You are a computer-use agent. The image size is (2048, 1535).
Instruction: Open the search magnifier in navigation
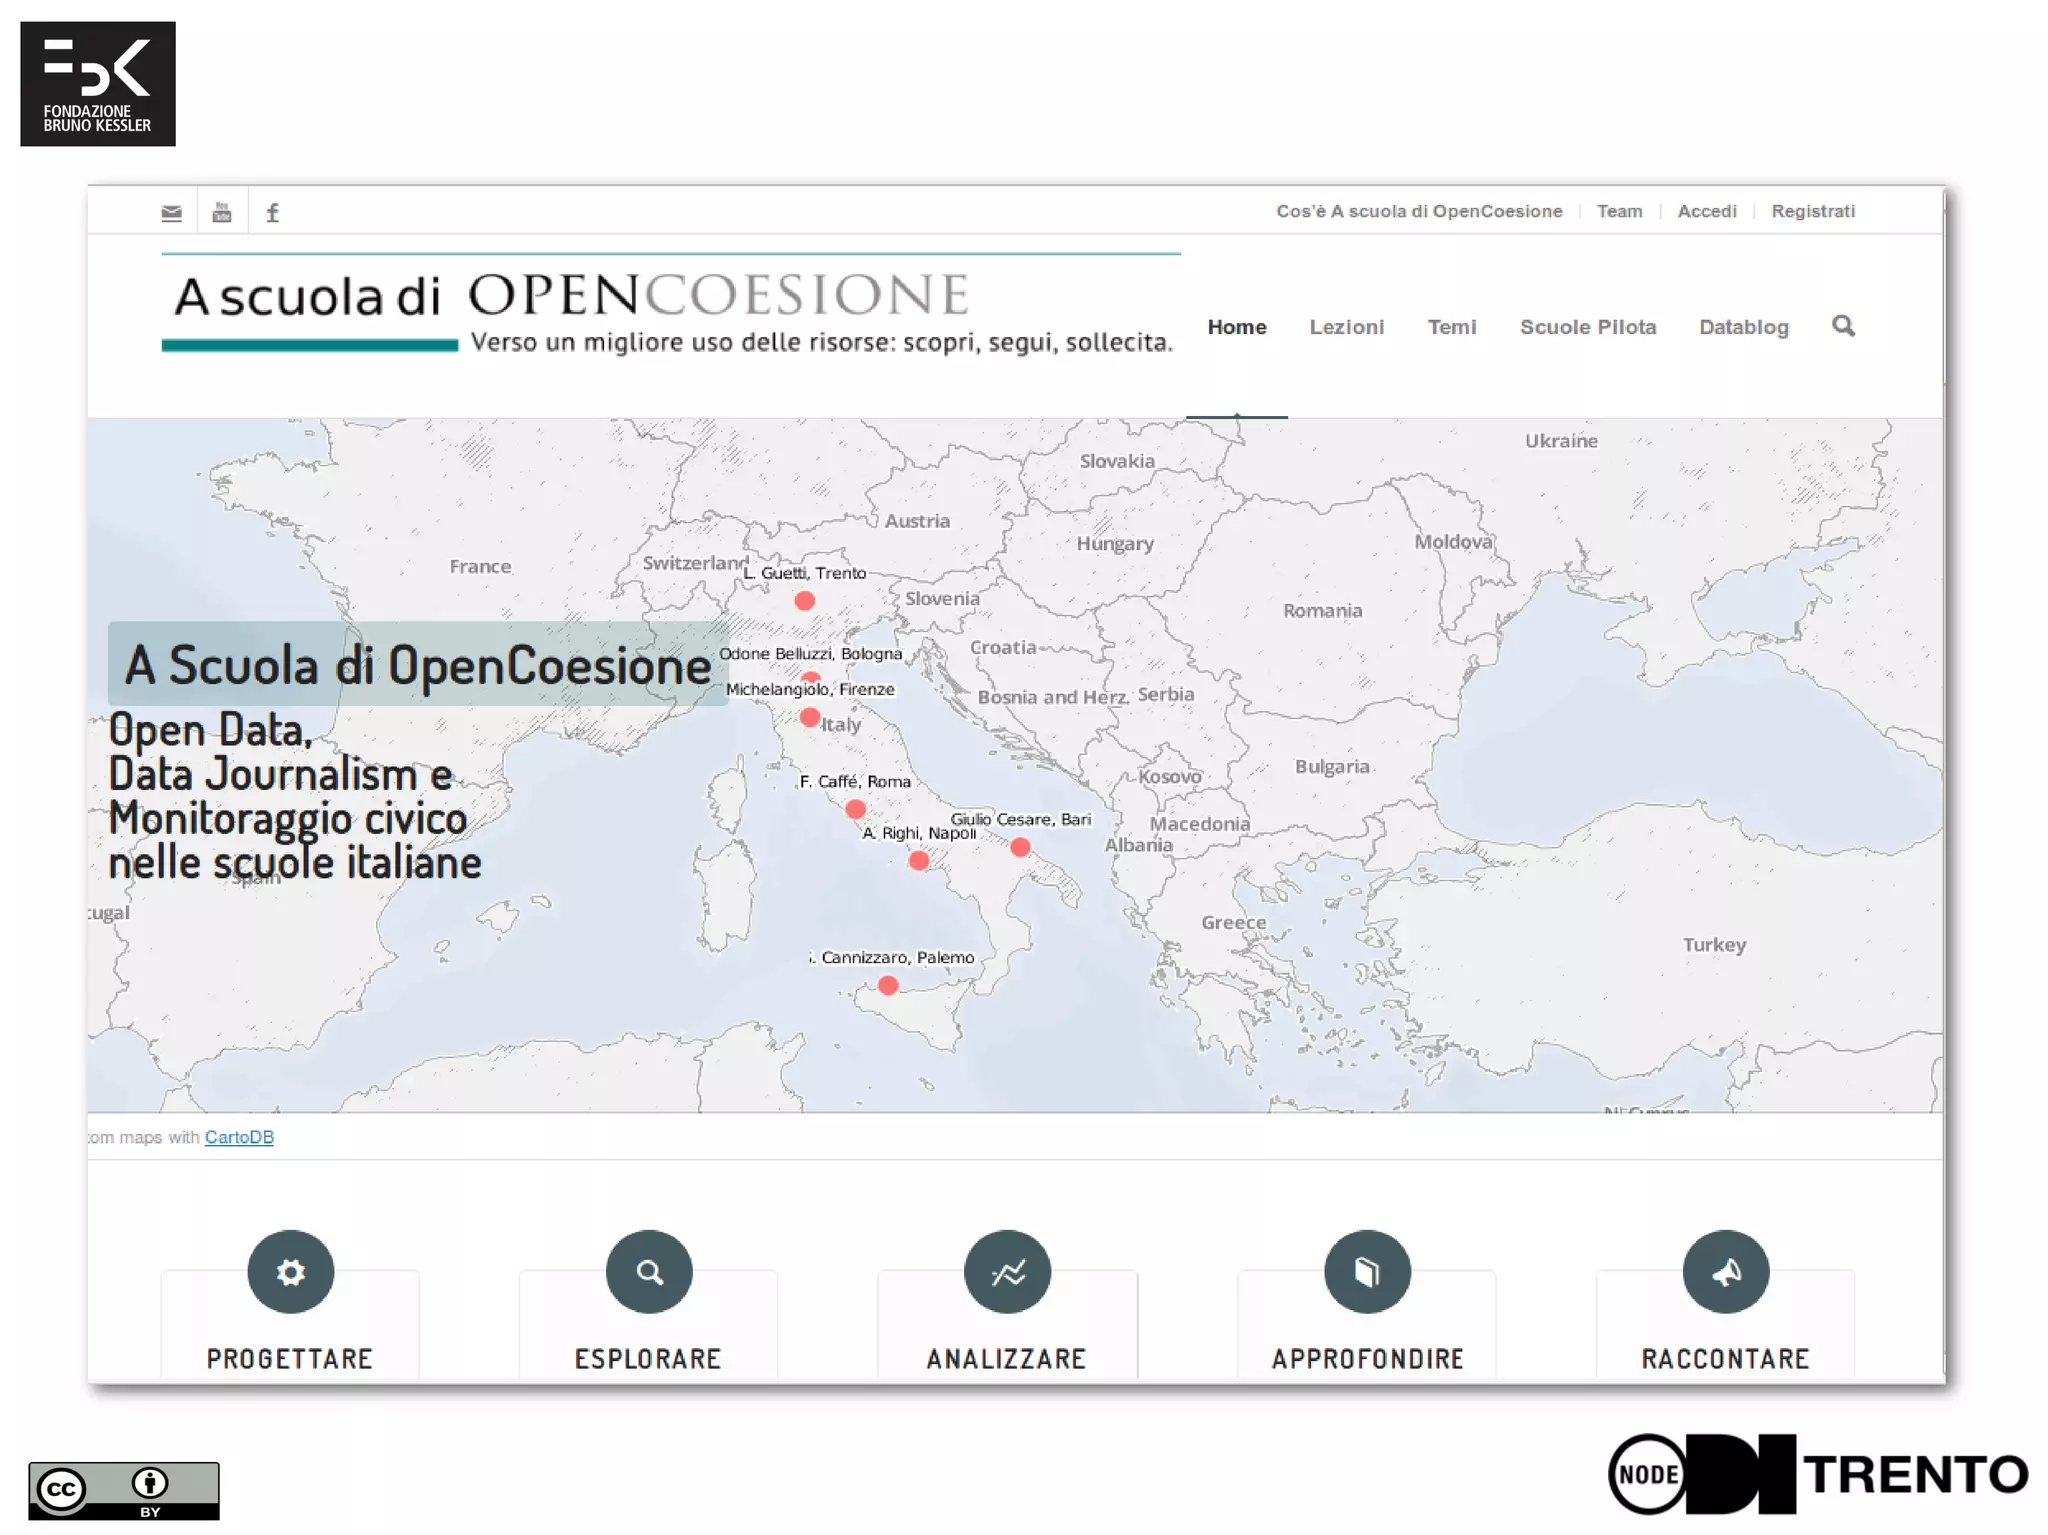point(1843,326)
